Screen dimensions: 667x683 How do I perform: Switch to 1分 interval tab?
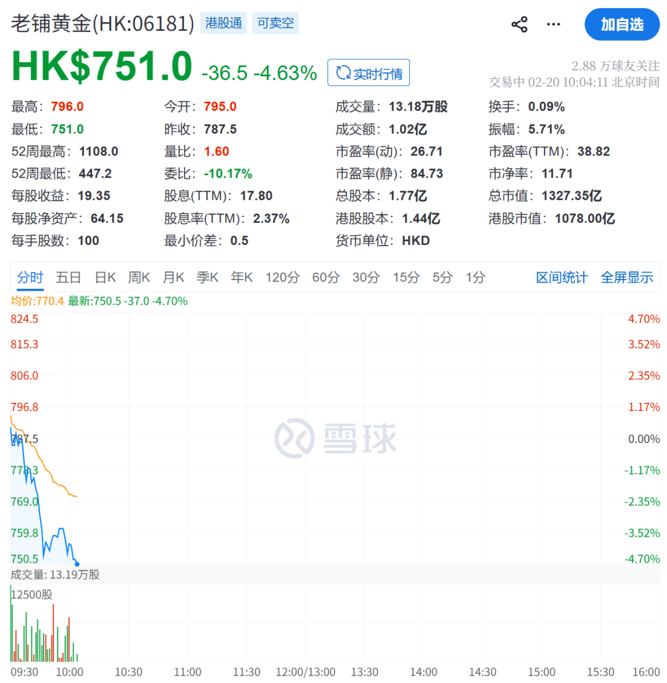[475, 277]
